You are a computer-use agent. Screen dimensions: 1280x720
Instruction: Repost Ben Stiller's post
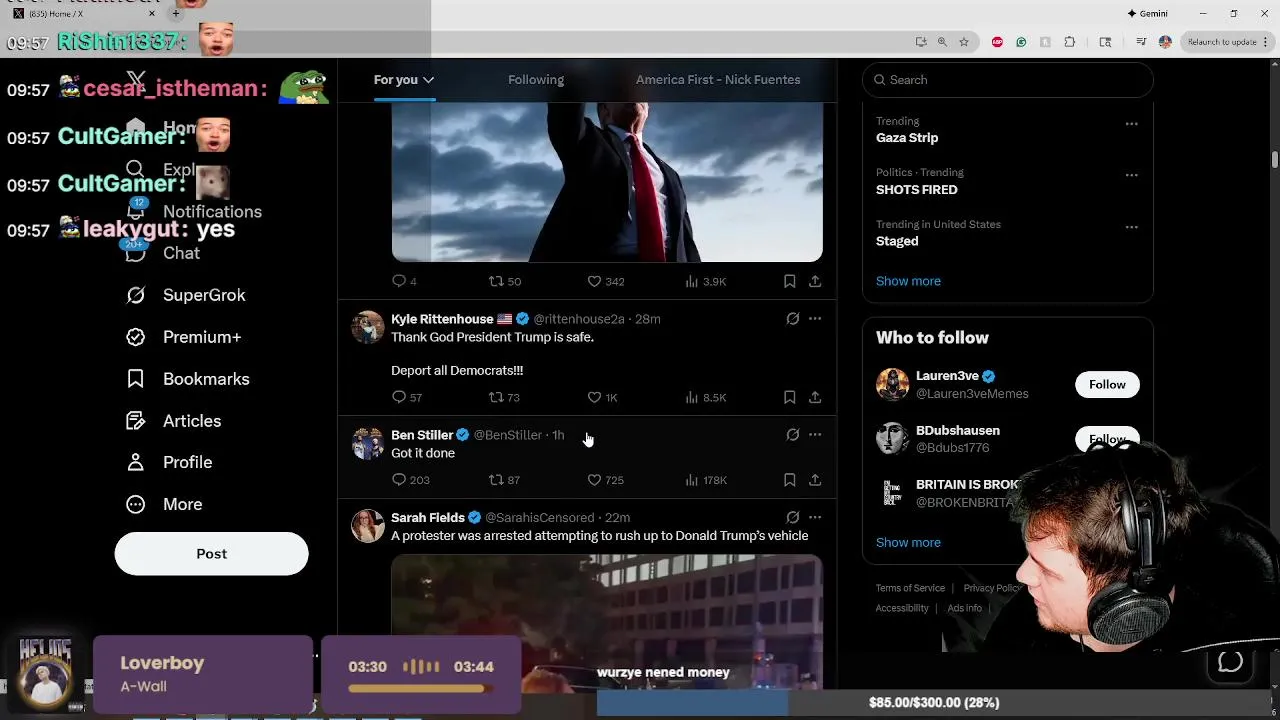click(496, 480)
